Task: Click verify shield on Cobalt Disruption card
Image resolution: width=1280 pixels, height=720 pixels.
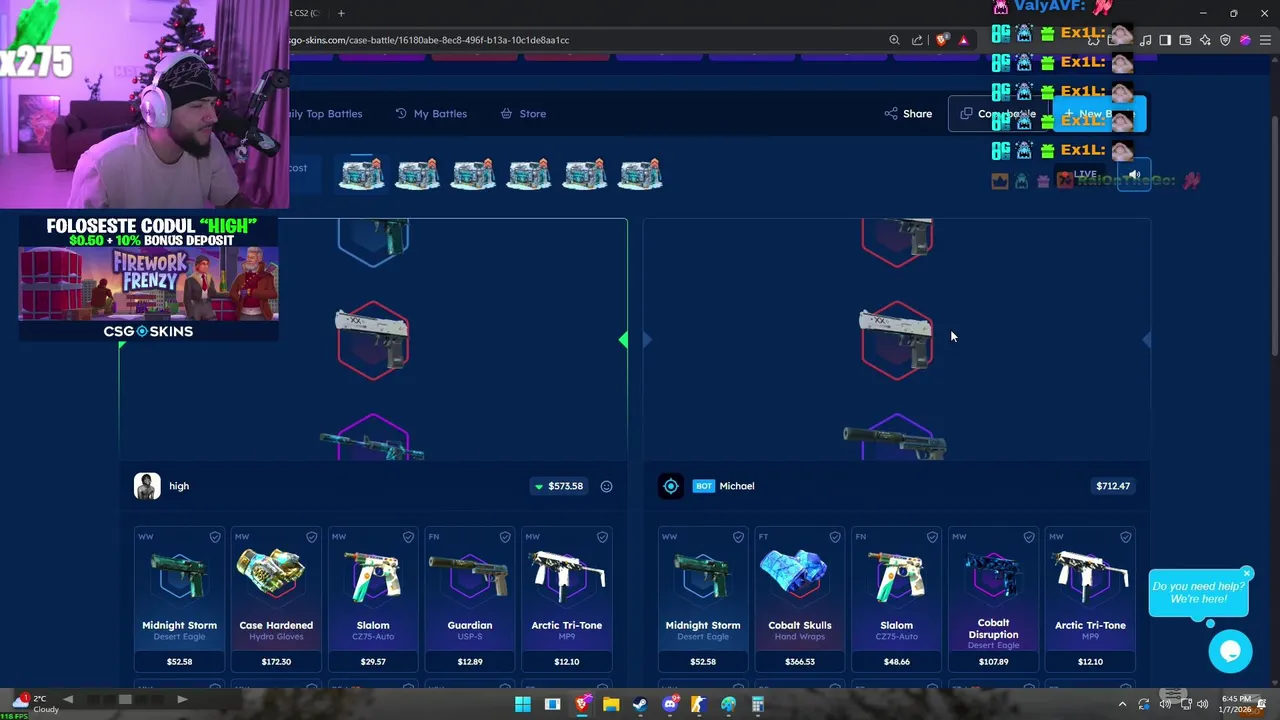Action: 1029,537
